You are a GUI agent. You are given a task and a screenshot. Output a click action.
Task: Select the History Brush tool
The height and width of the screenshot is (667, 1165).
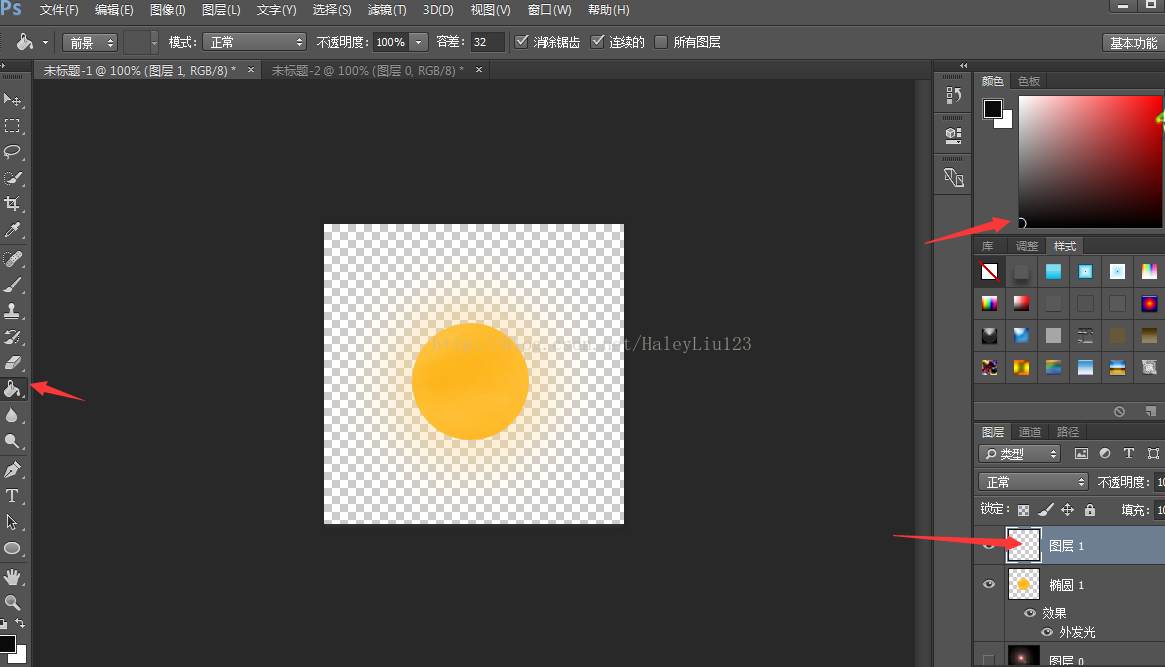(13, 336)
